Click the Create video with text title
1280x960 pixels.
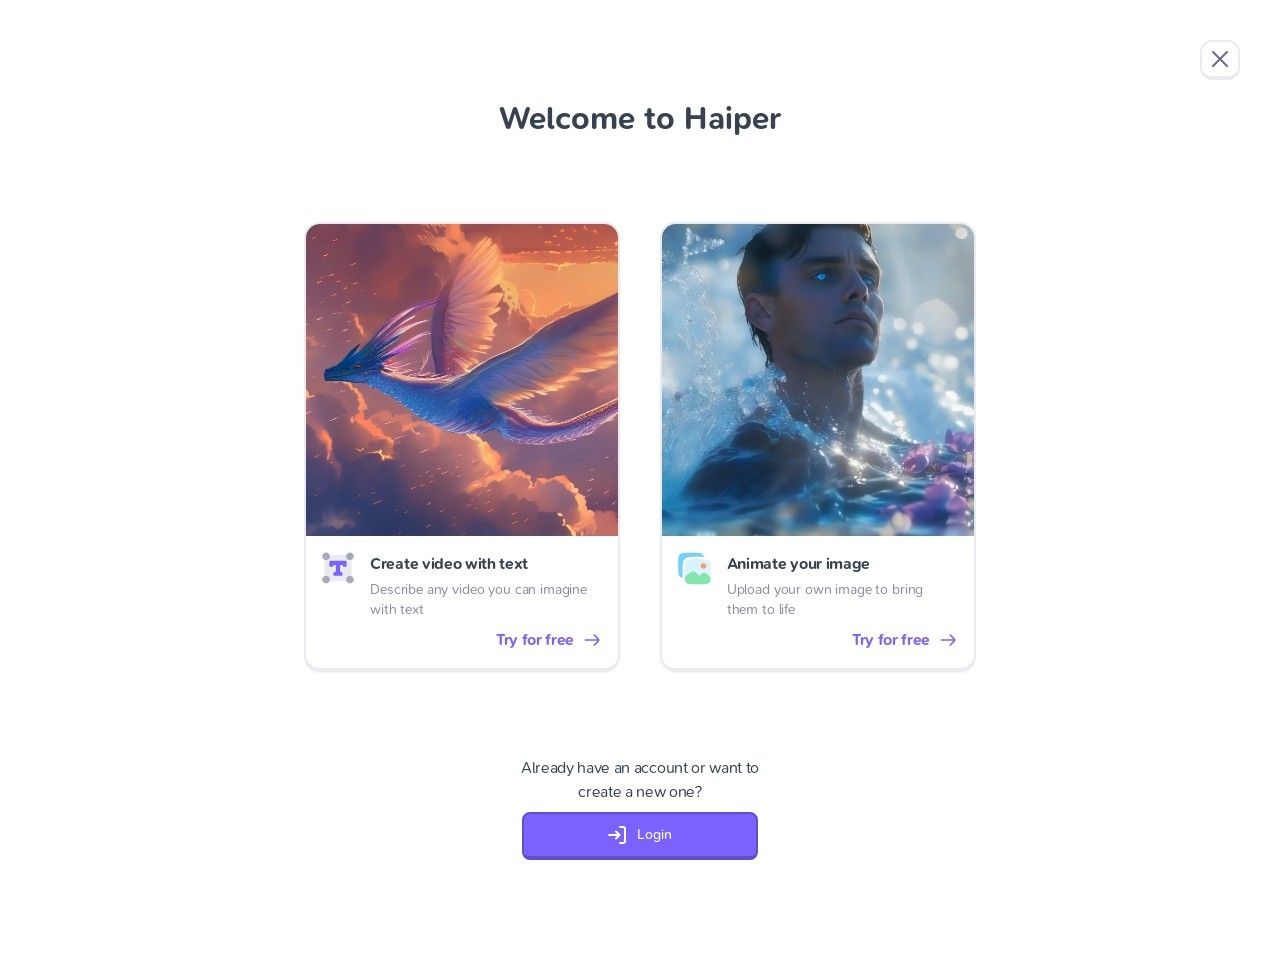[449, 564]
